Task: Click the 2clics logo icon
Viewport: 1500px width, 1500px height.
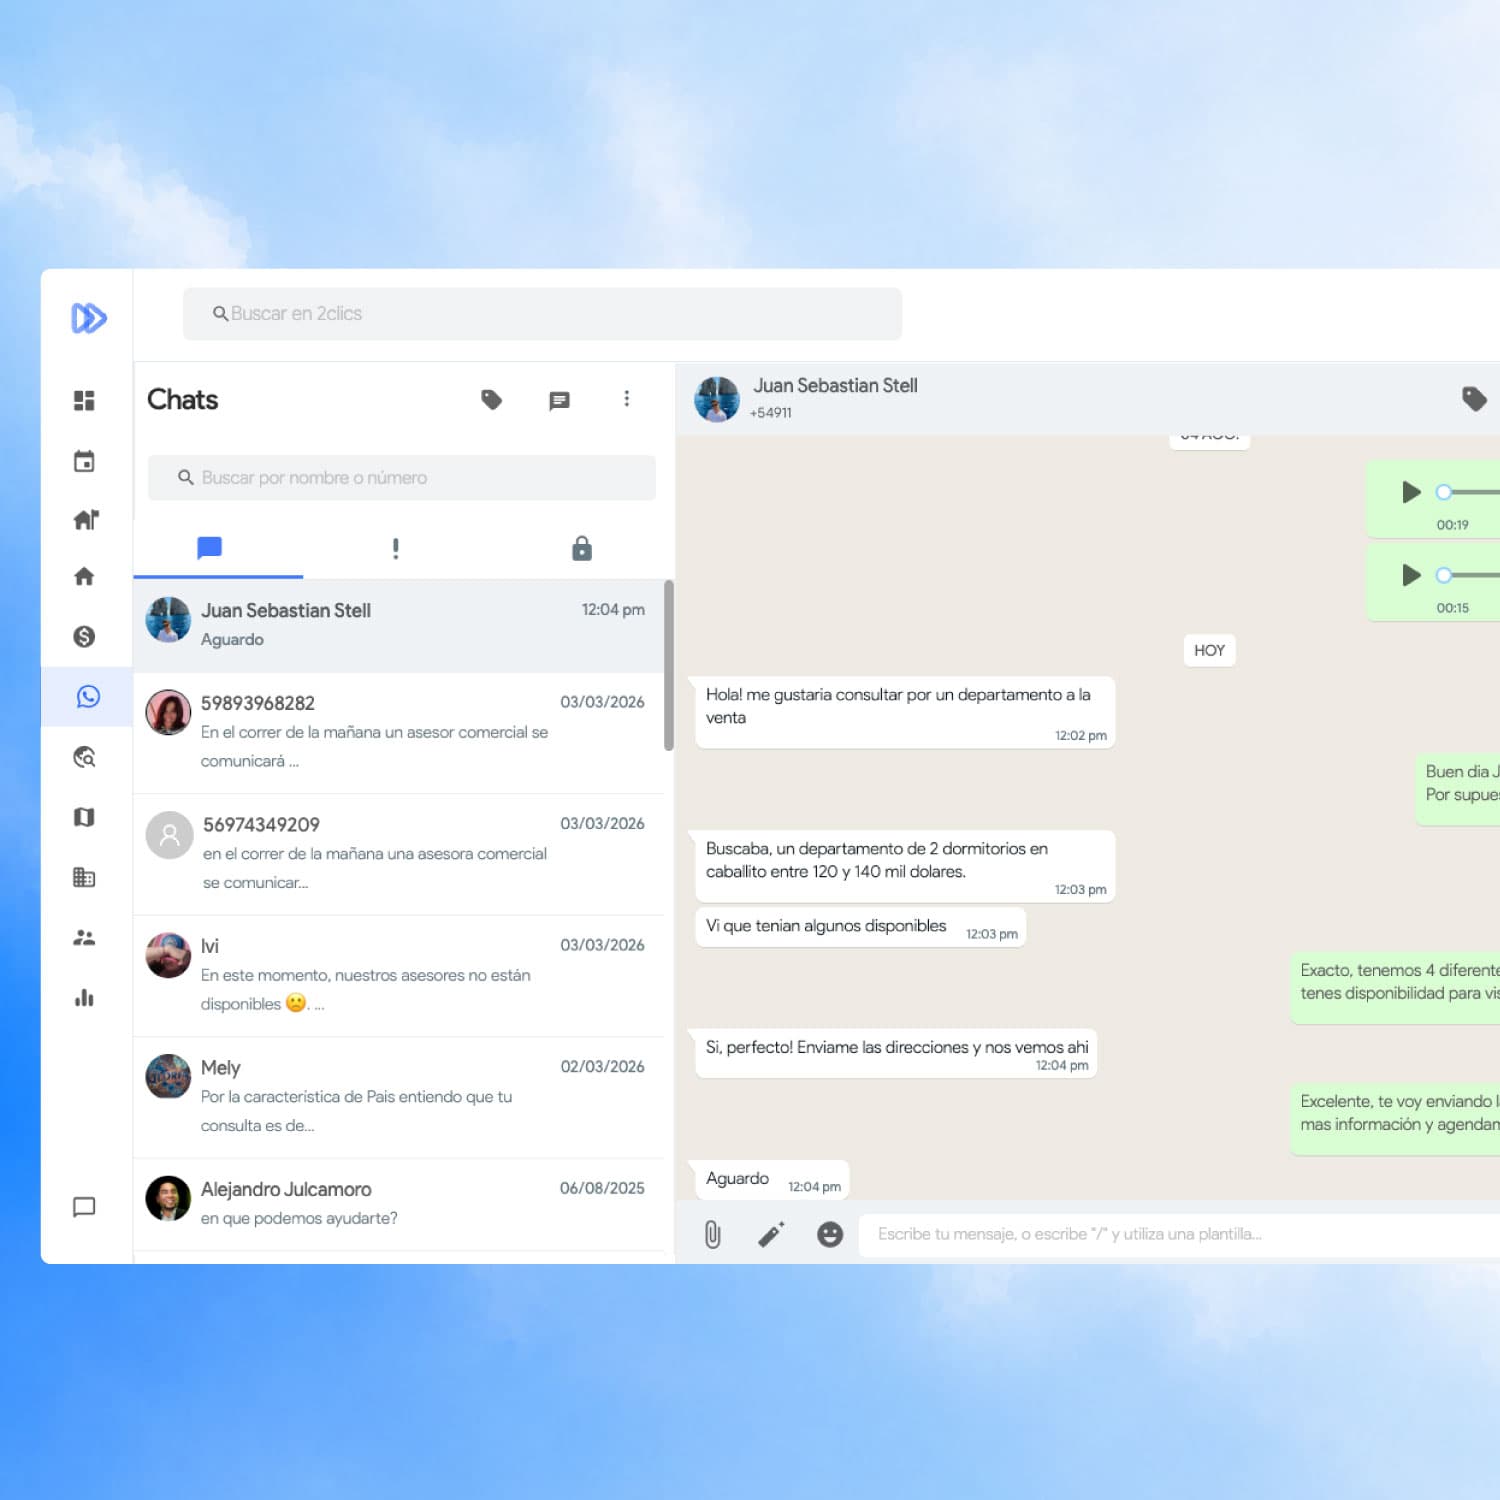Action: coord(88,318)
